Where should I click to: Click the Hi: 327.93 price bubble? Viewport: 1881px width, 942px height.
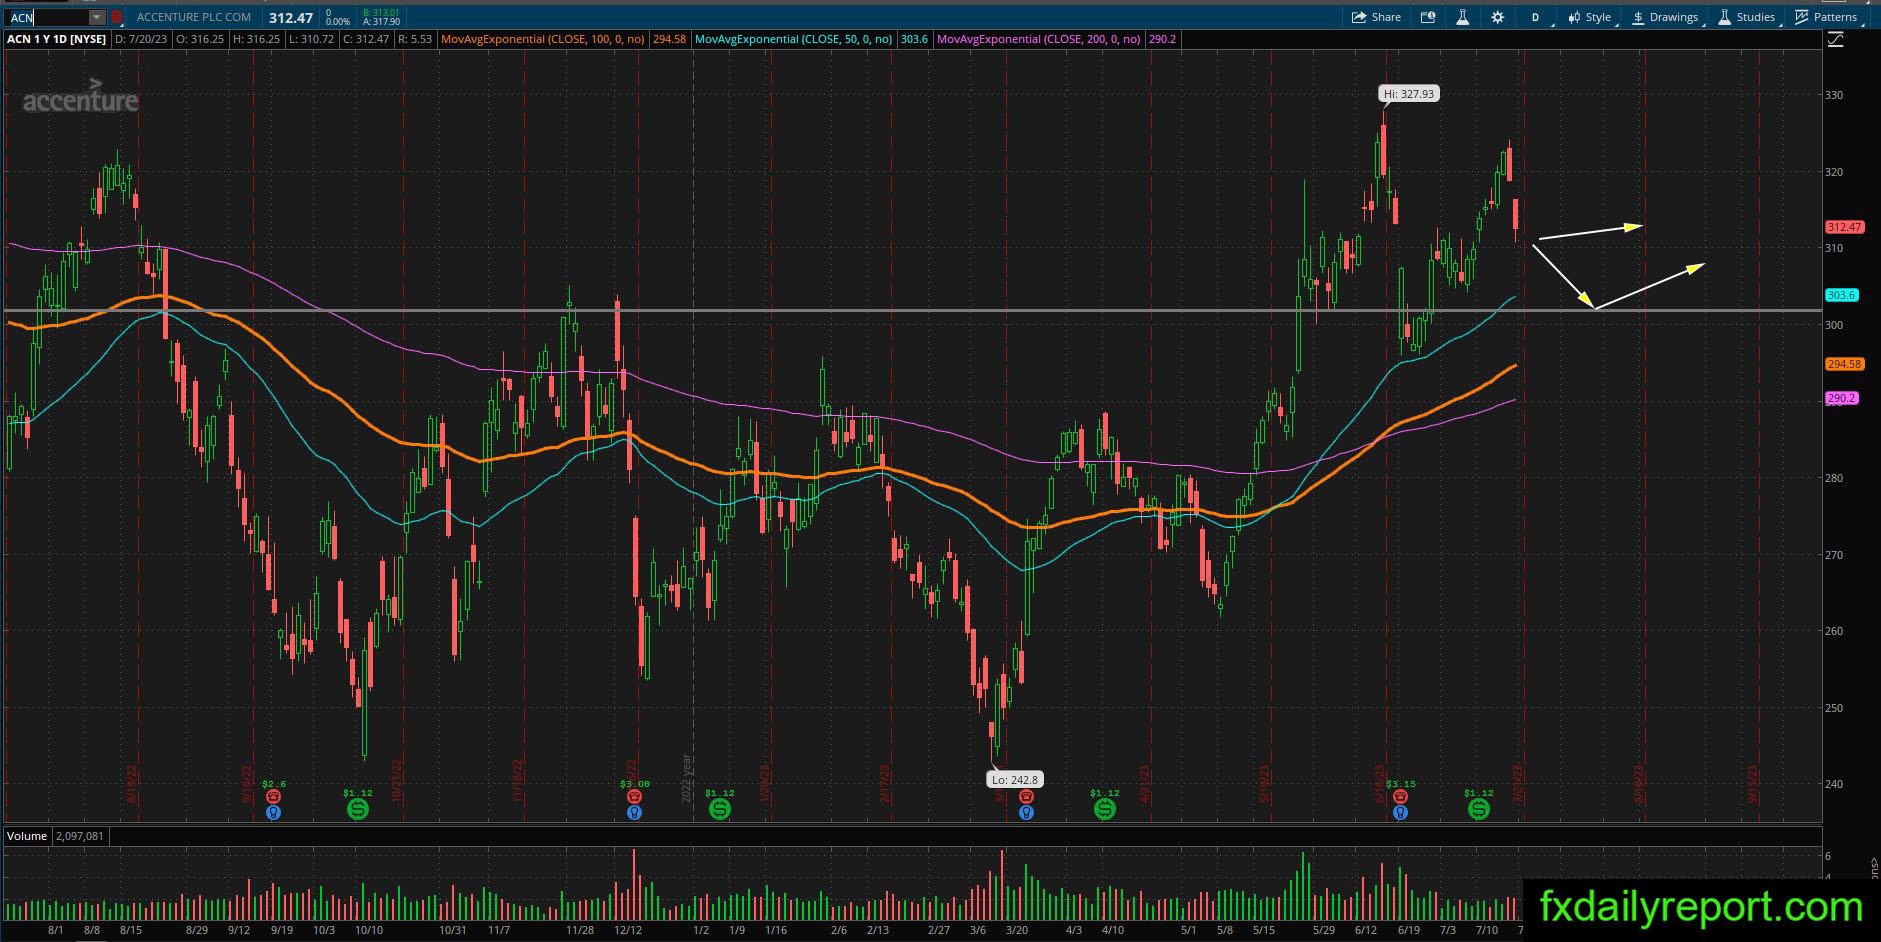pos(1408,94)
